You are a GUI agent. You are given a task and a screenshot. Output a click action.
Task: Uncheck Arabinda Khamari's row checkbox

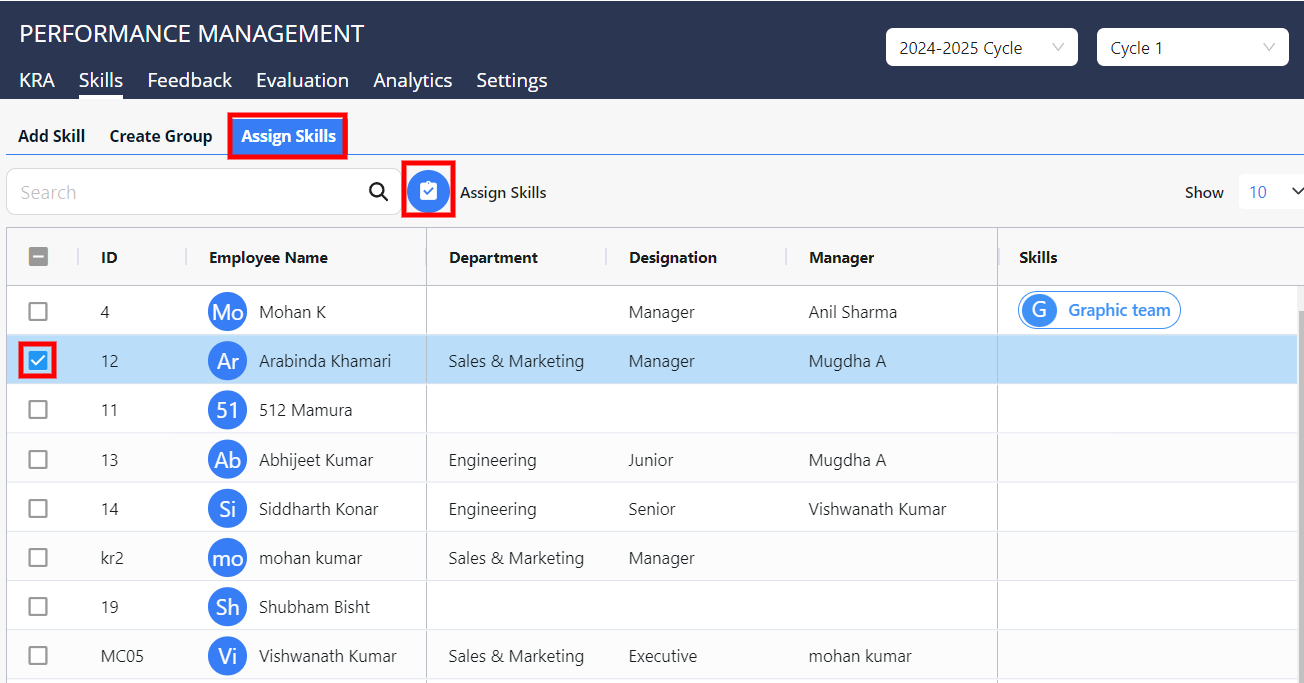(x=38, y=360)
